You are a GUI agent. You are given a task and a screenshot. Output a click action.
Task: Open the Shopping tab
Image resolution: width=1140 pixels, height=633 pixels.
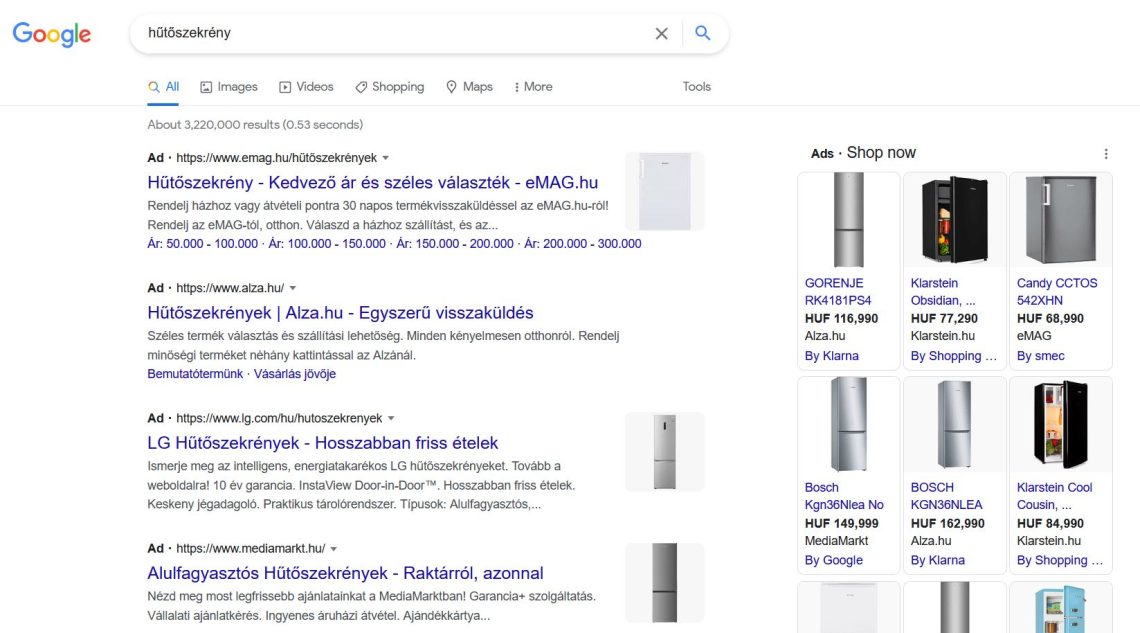coord(390,87)
